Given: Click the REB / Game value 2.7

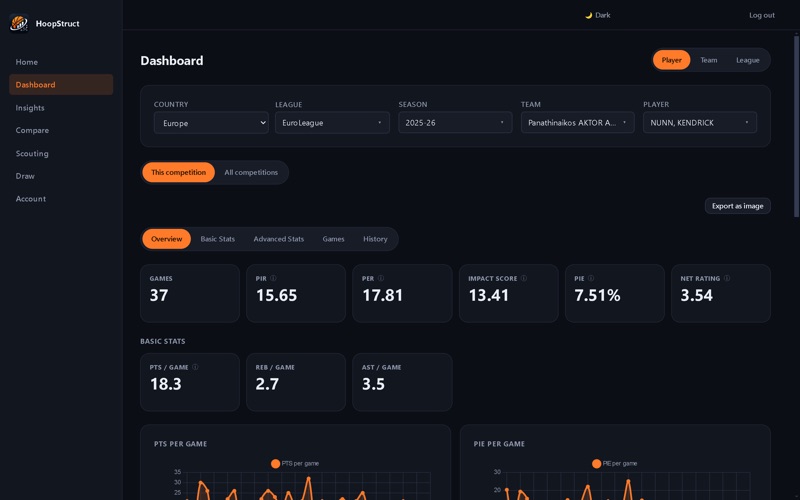Looking at the screenshot, I should point(267,384).
